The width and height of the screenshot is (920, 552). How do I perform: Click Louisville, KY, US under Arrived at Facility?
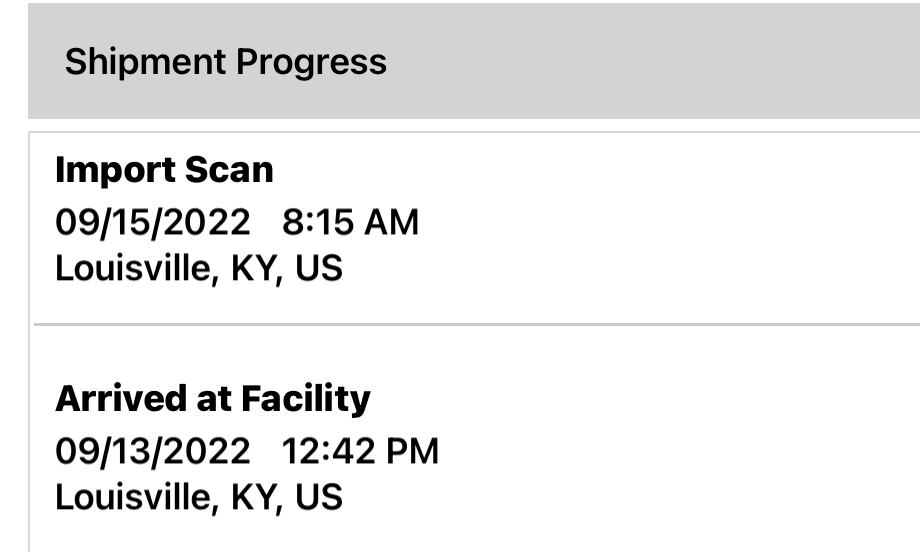tap(199, 497)
